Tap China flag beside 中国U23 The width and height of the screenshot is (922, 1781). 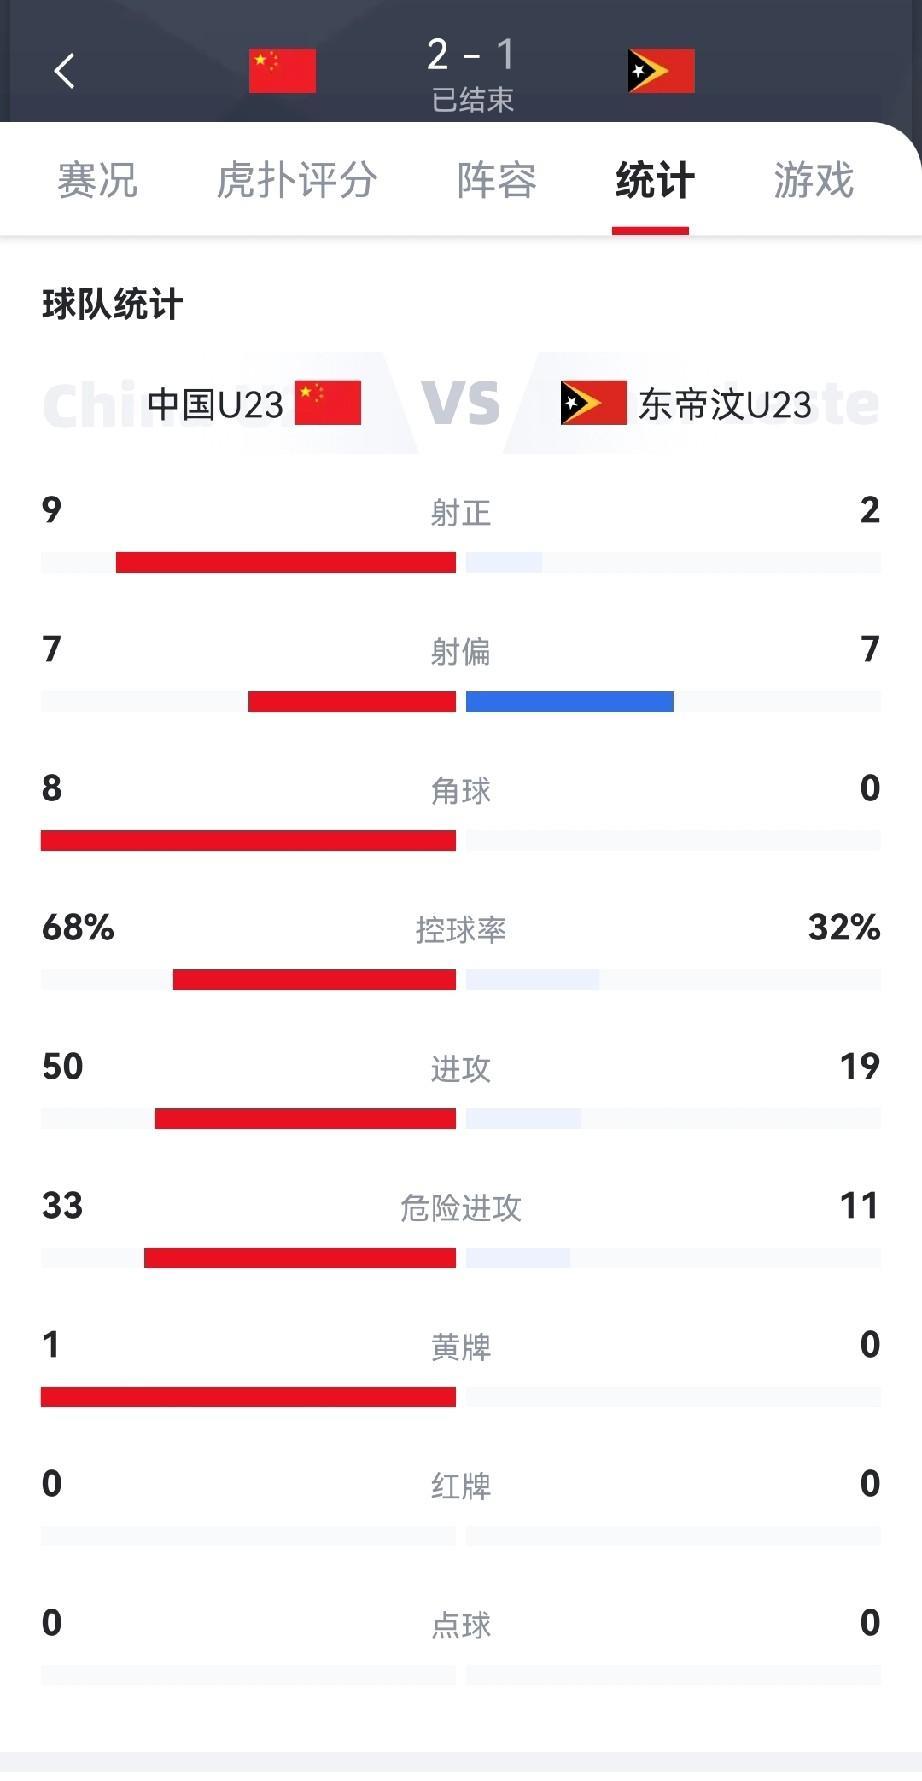(328, 403)
